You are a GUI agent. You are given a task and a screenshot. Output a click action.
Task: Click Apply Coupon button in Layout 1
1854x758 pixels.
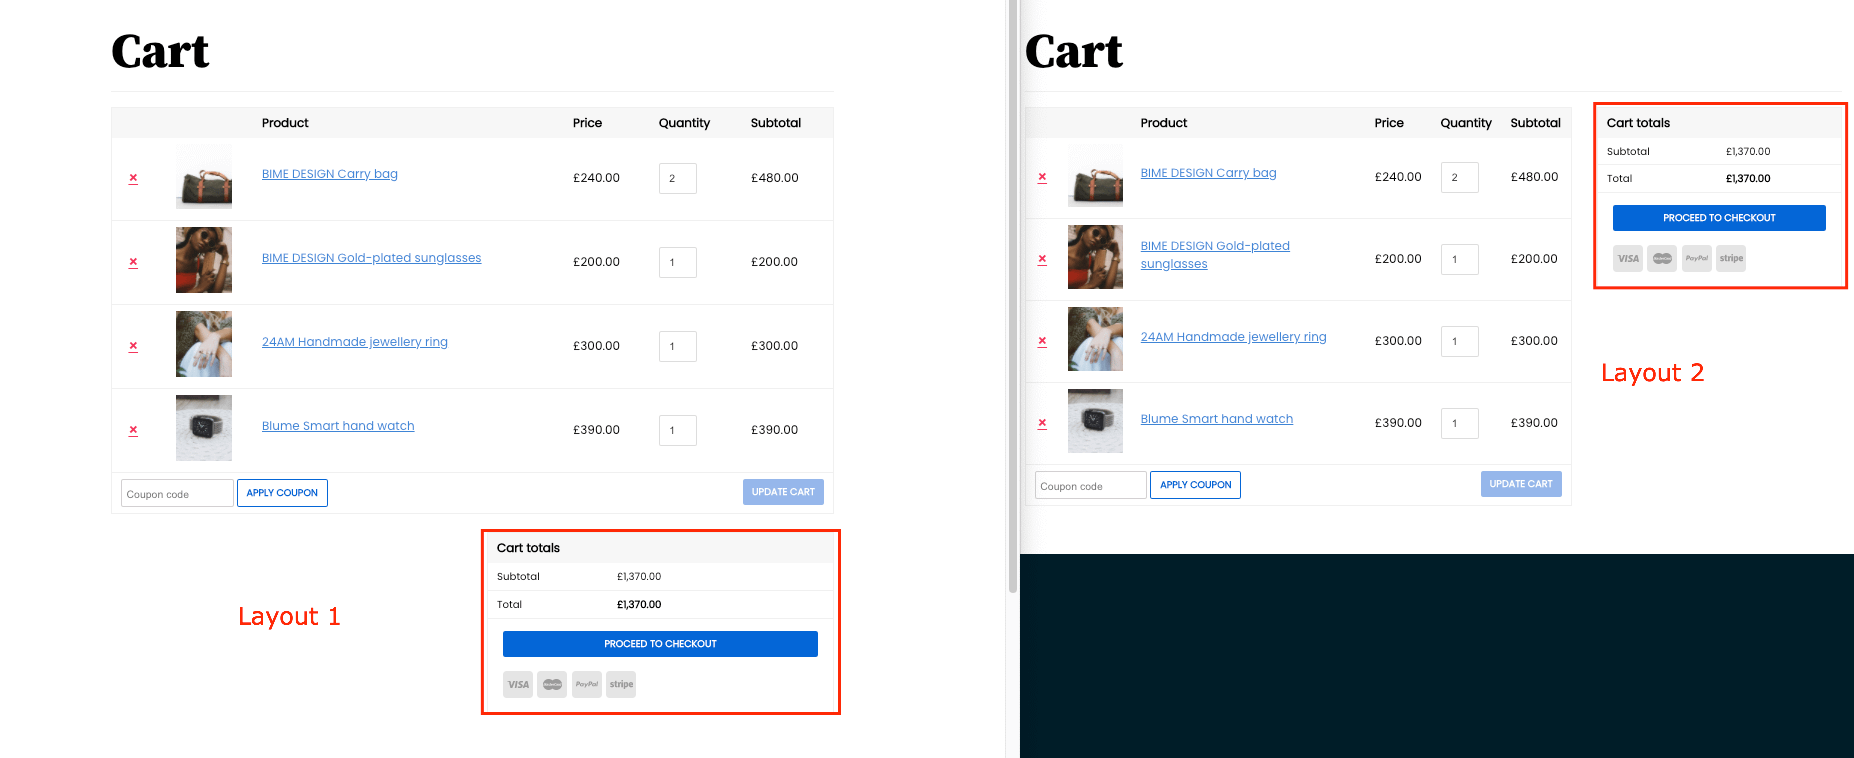(x=282, y=493)
